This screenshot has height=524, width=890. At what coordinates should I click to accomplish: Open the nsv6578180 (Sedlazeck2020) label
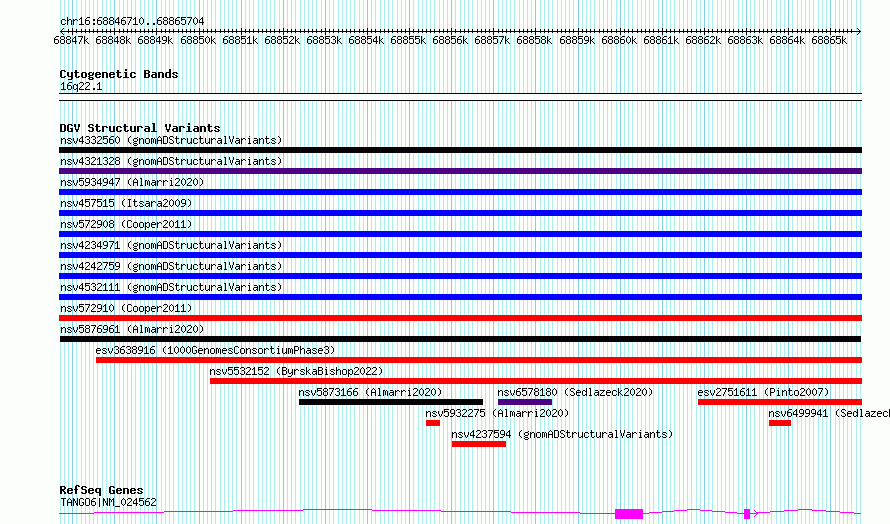tap(575, 392)
